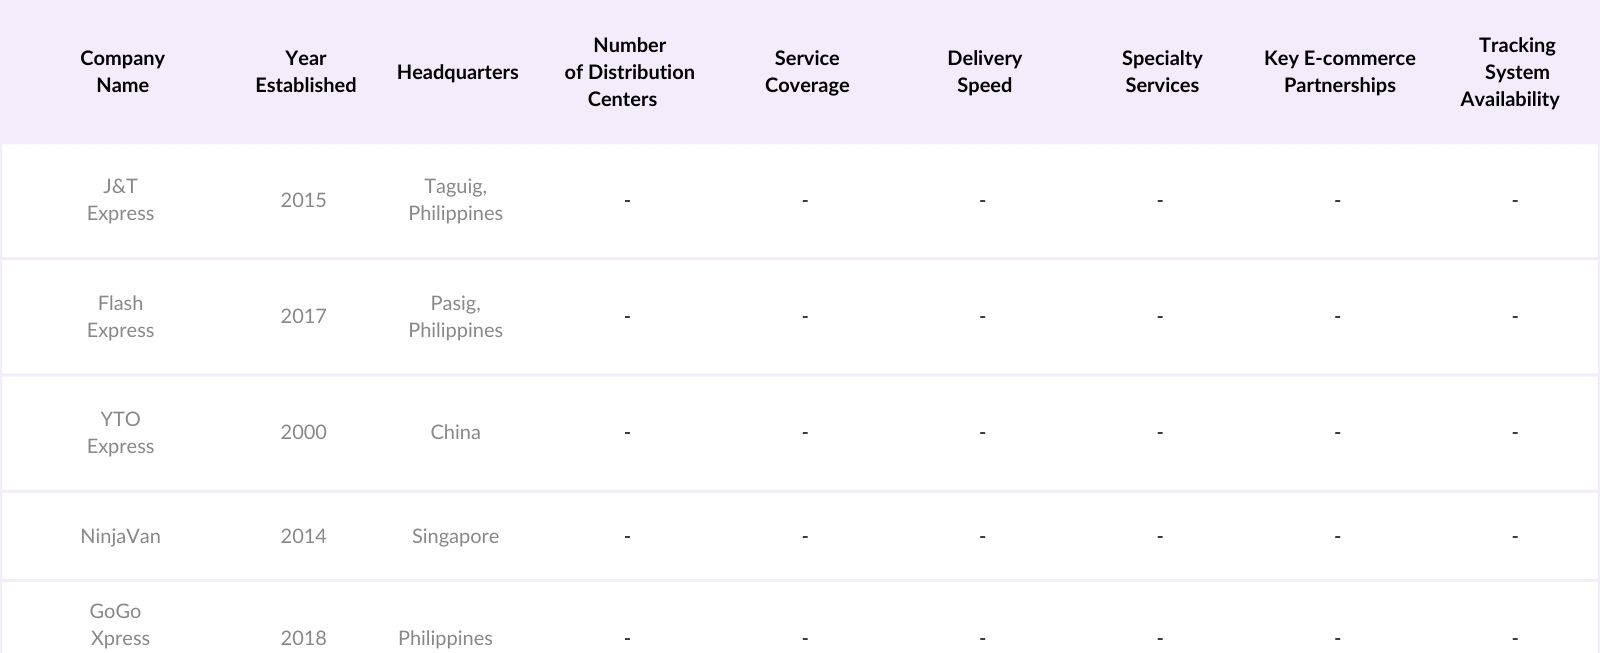The height and width of the screenshot is (653, 1600).
Task: Click the 2015 year established cell
Action: tap(303, 200)
